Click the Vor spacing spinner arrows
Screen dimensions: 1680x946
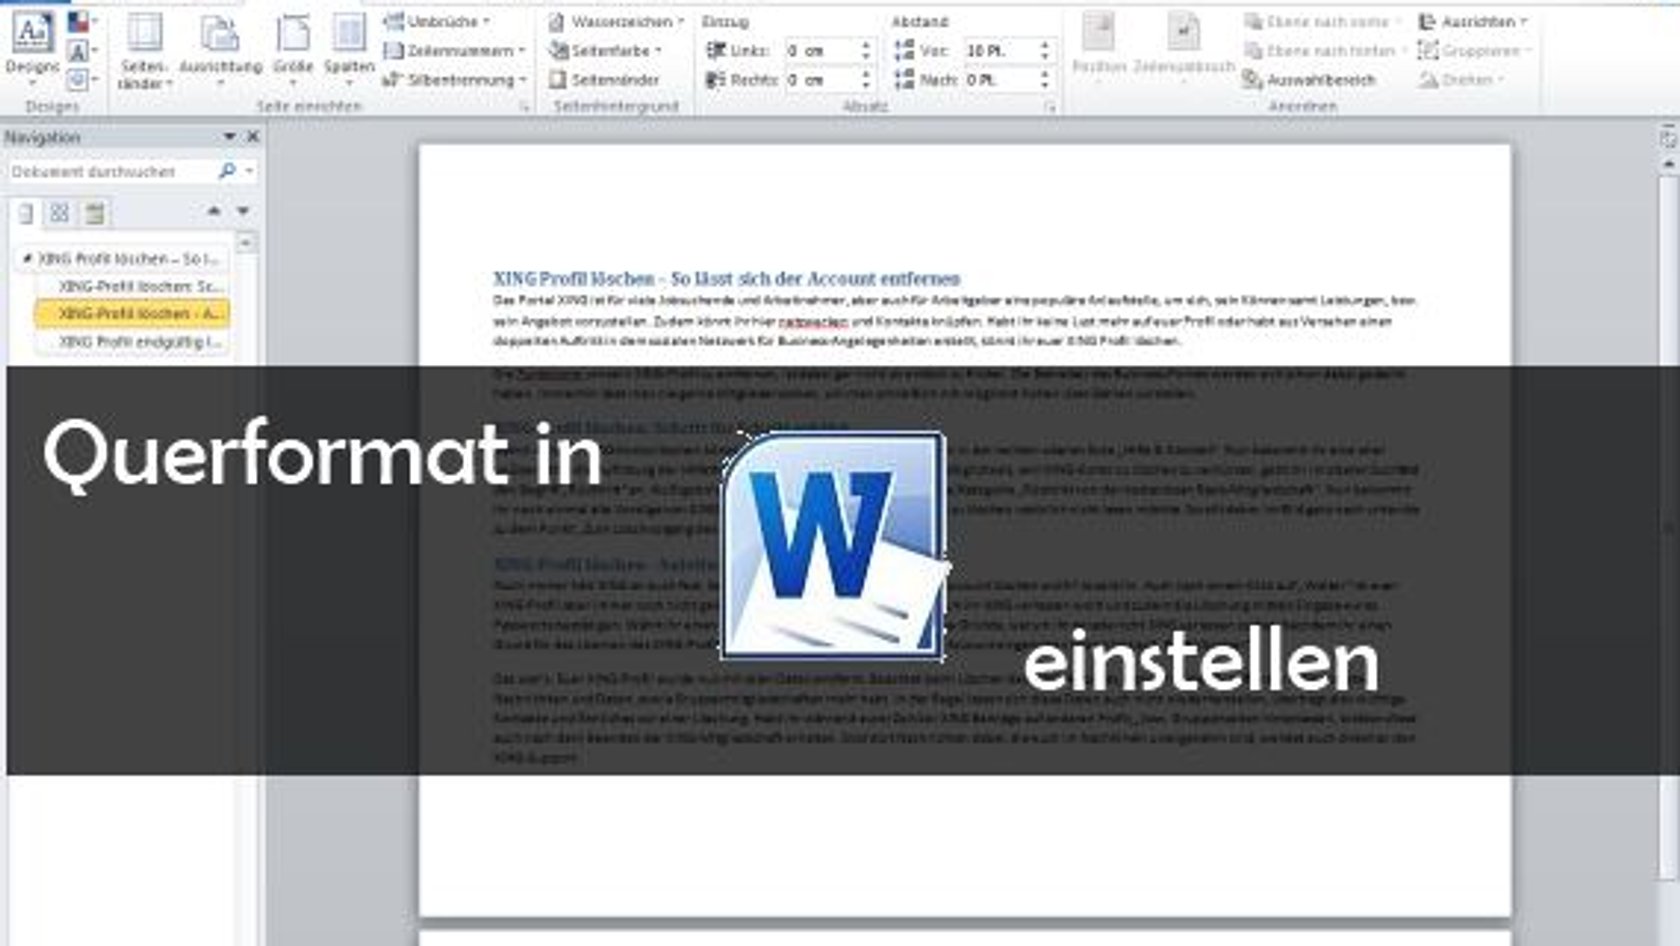click(x=1045, y=50)
